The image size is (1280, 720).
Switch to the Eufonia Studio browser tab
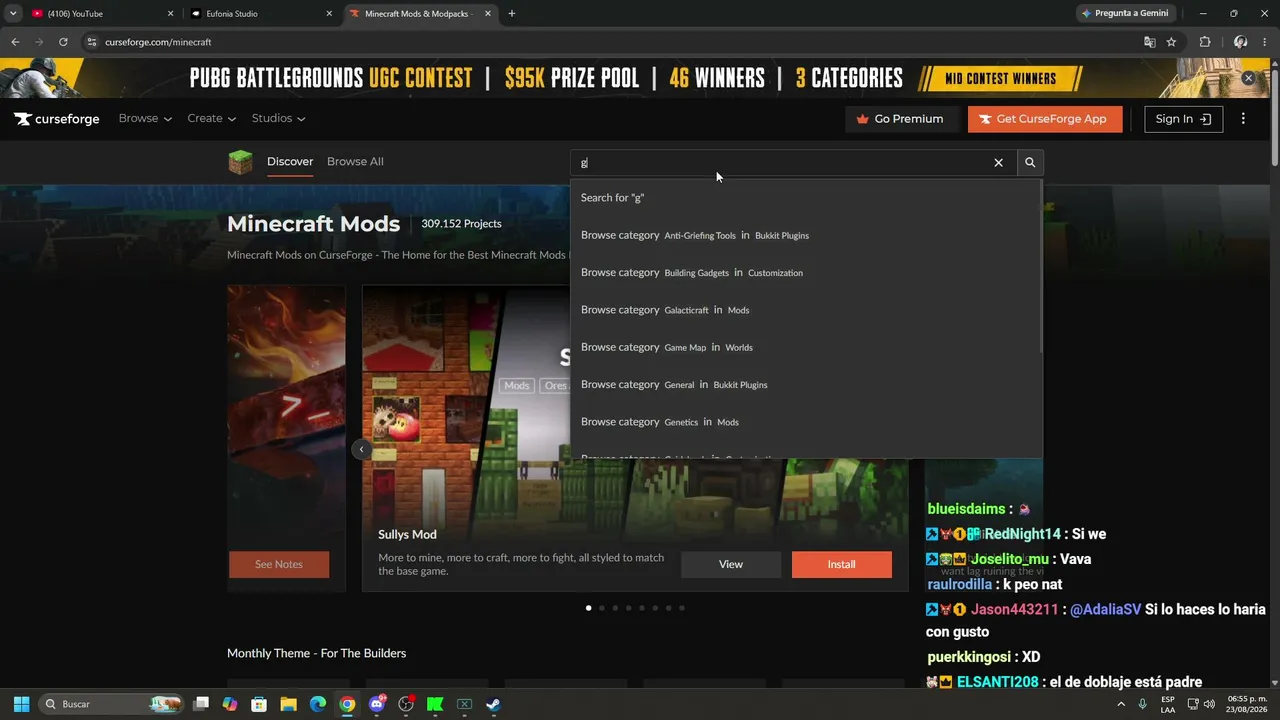[x=262, y=14]
